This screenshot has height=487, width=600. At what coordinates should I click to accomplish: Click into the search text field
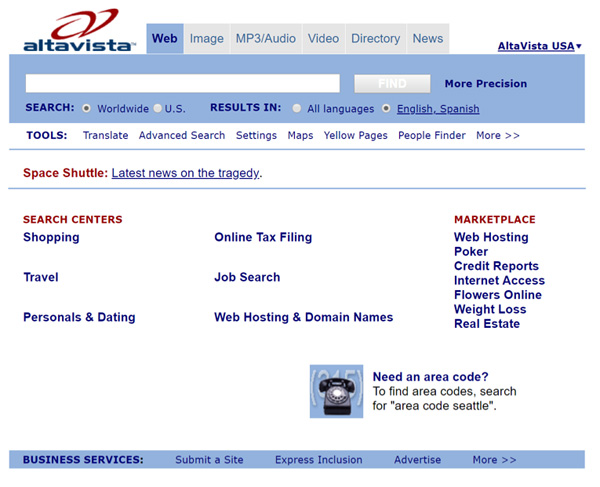[182, 84]
